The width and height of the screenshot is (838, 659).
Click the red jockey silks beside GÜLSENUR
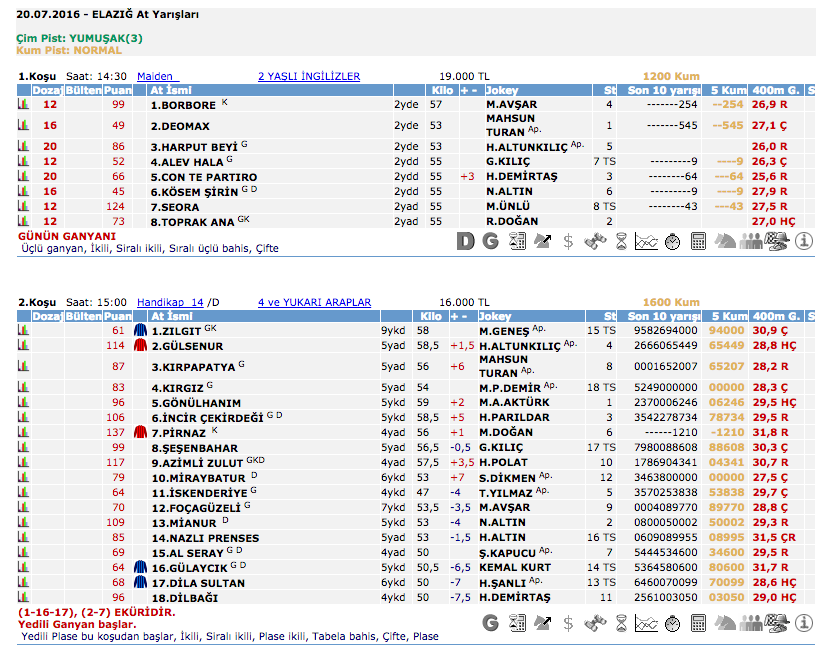[x=140, y=346]
